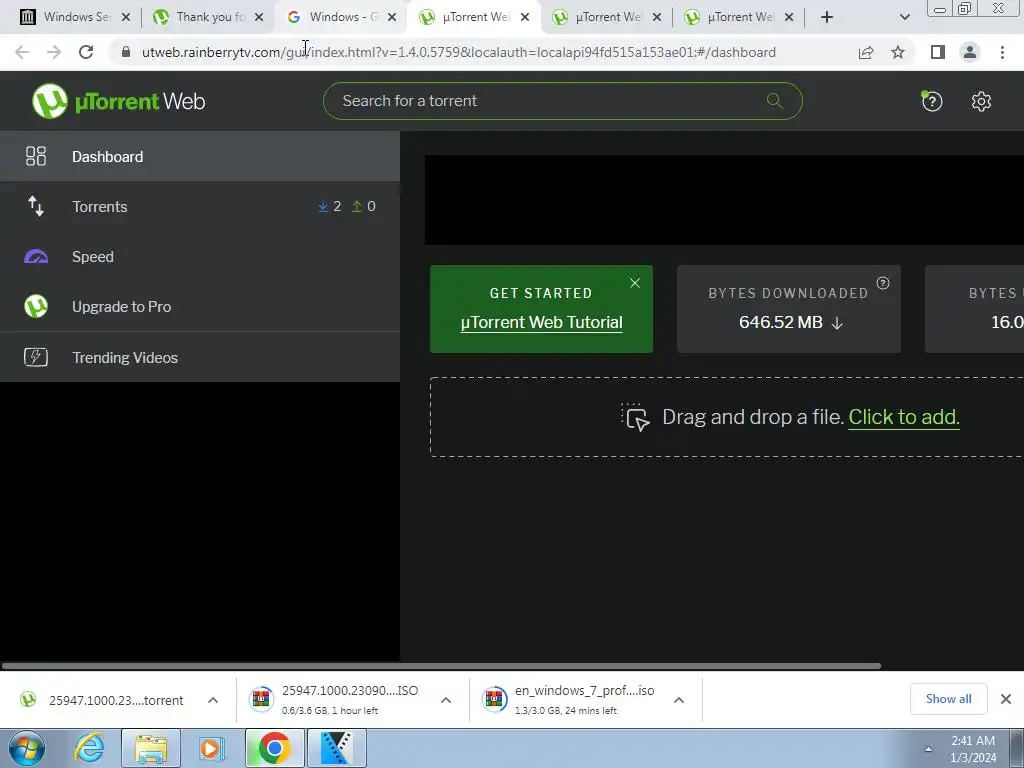Toggle the browser side panel
This screenshot has width=1024, height=768.
pyautogui.click(x=938, y=52)
